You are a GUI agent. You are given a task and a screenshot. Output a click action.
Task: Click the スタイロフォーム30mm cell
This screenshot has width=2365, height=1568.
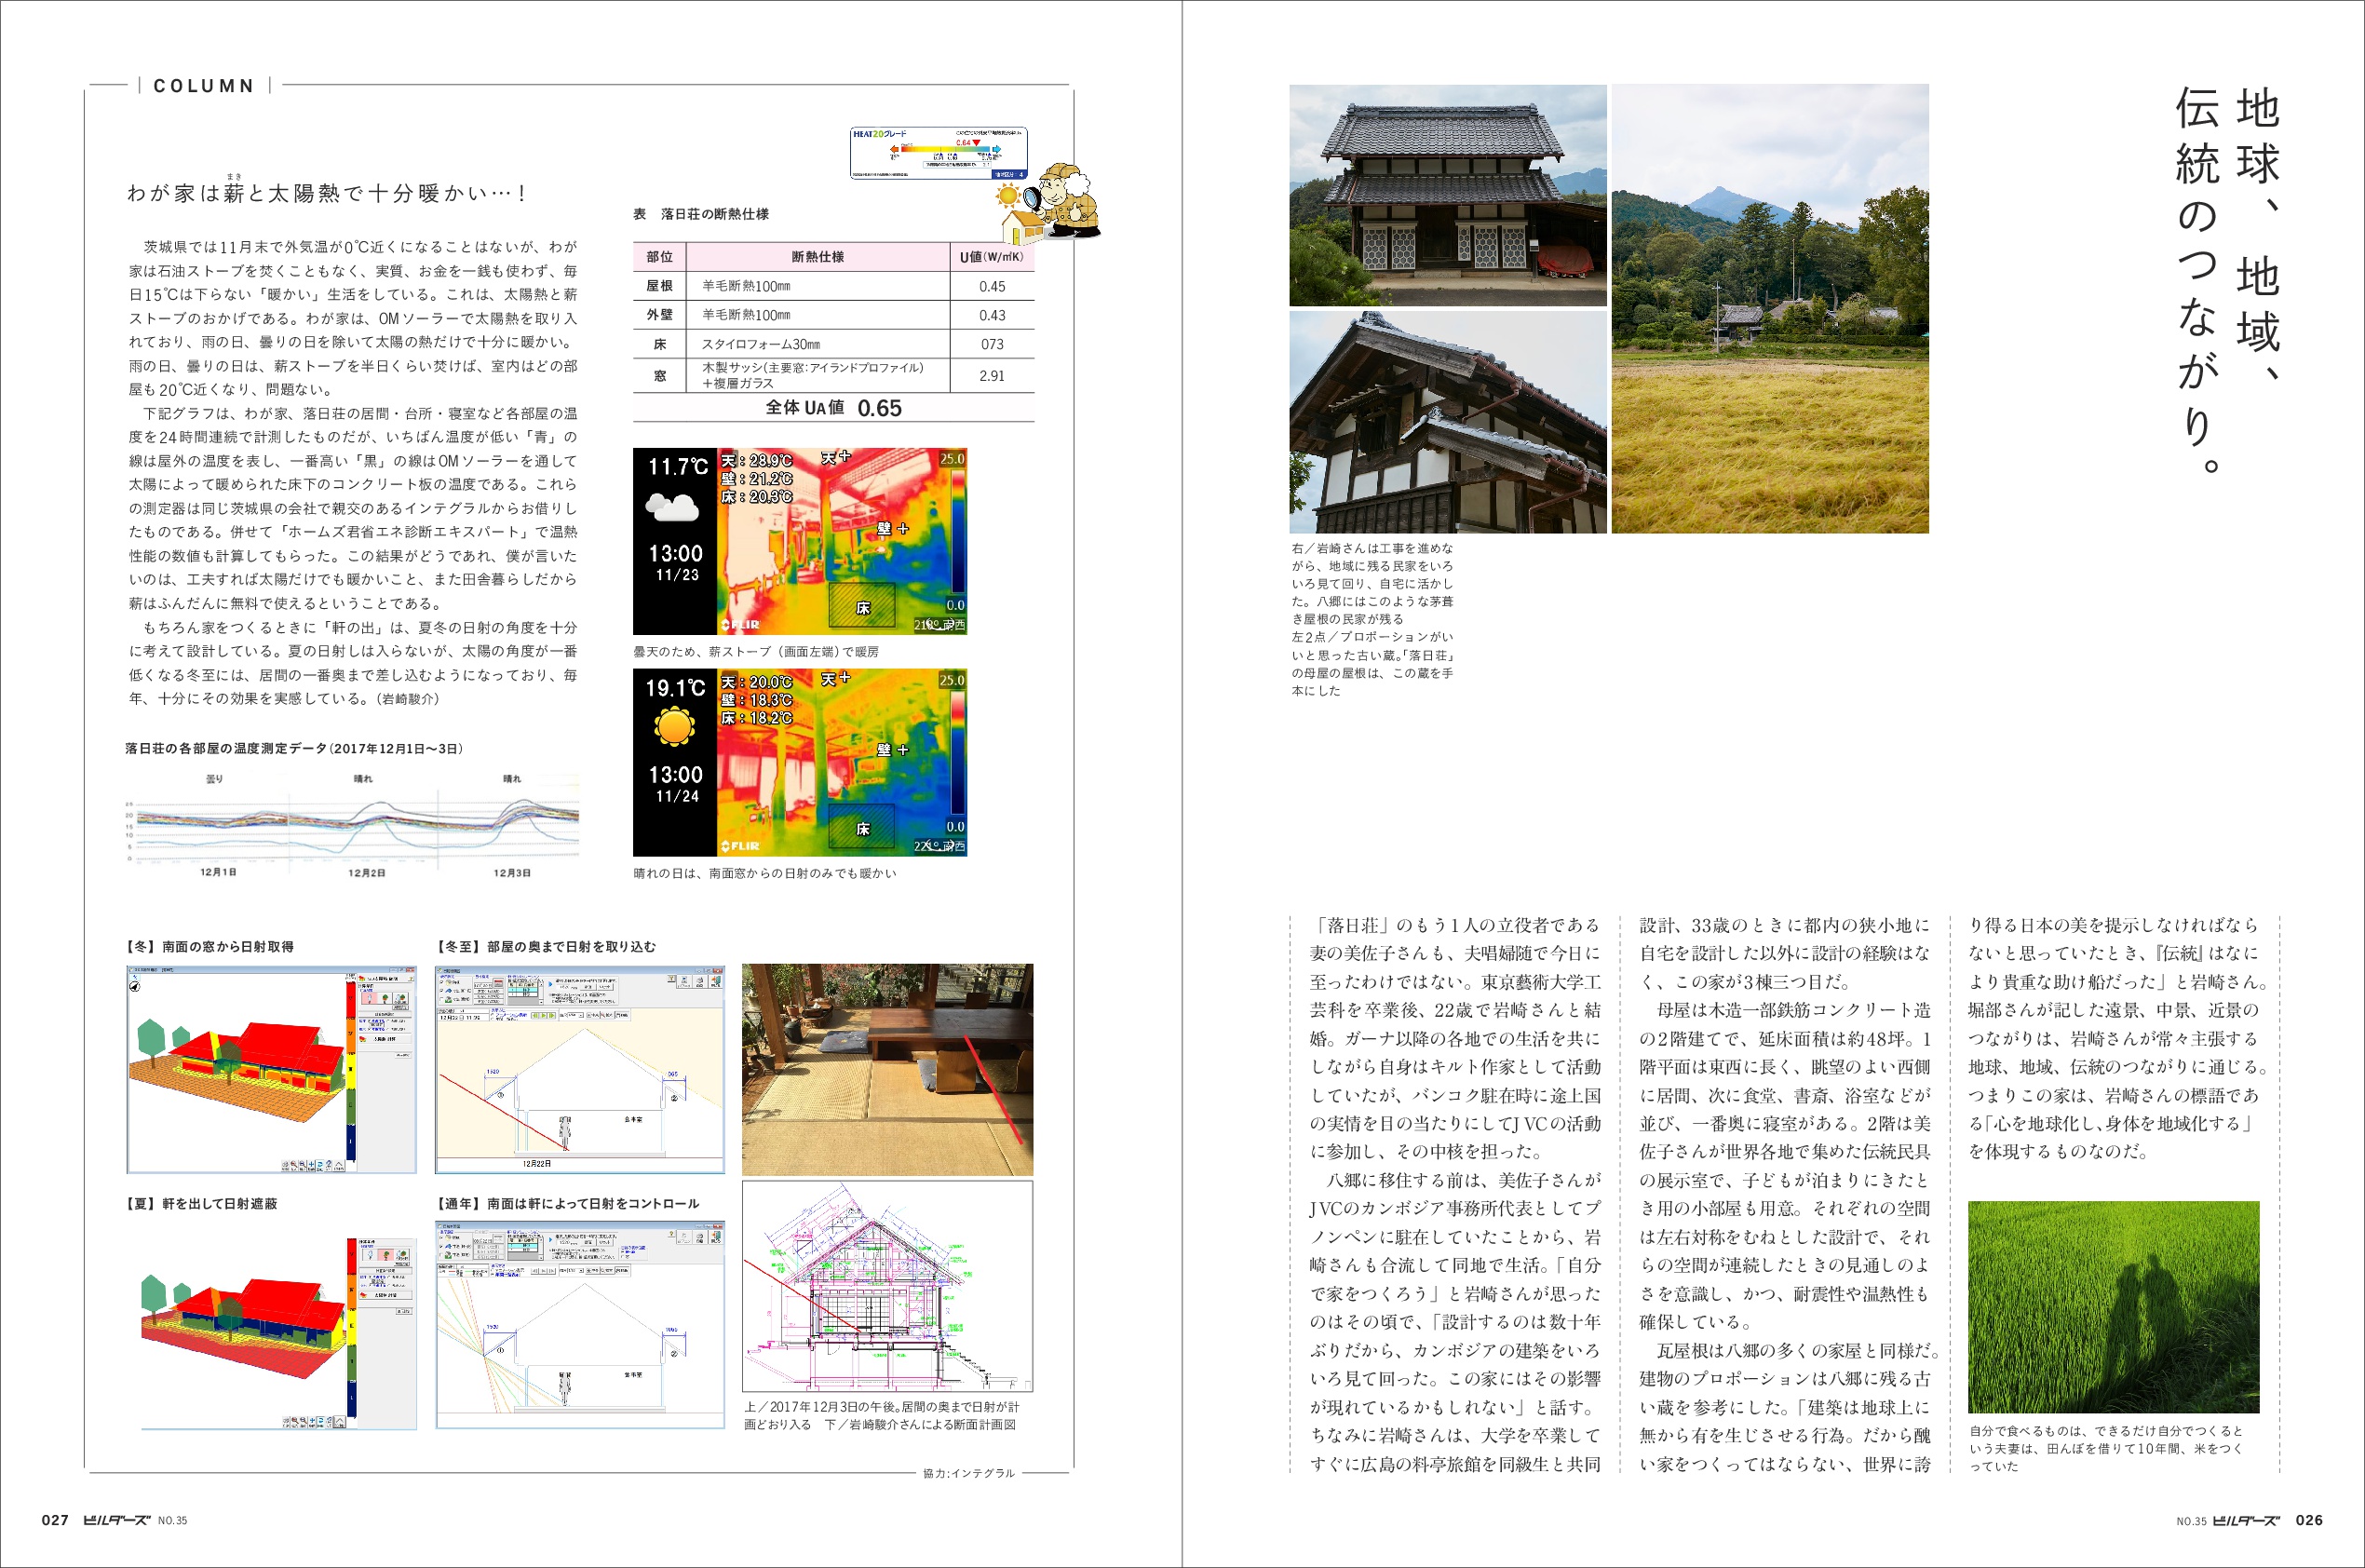pyautogui.click(x=818, y=344)
